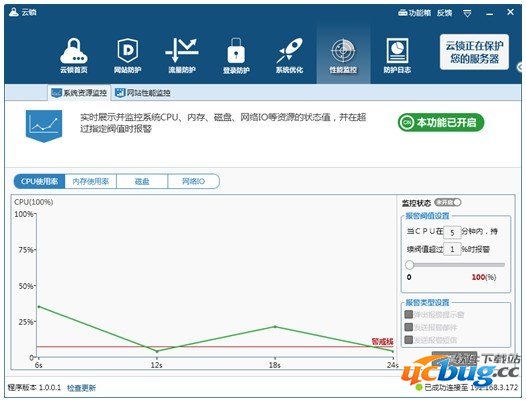Toggle the 监控状态 switch

coord(448,202)
